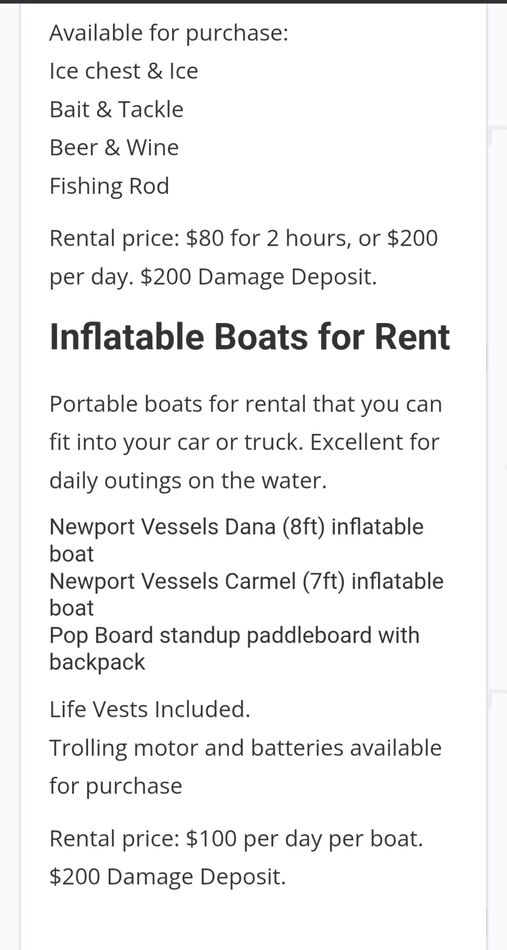Select 'Newport Vessels Carmel (7ft) inflatable' entry
This screenshot has height=950, width=507.
point(247,581)
